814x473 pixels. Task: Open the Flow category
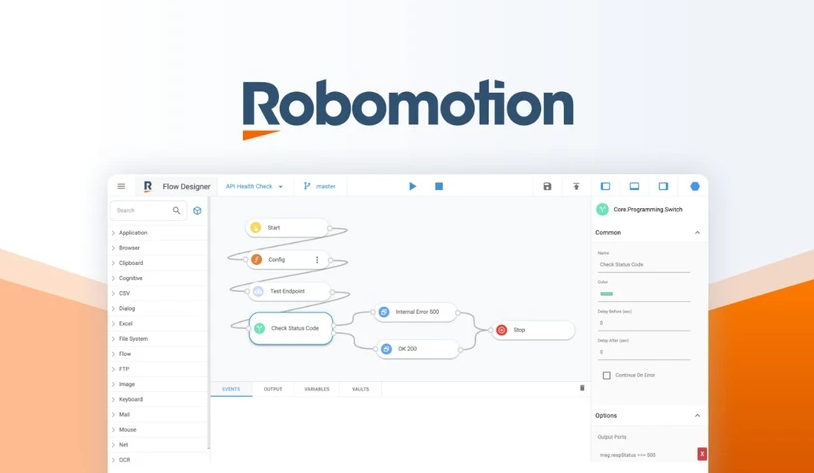158,354
